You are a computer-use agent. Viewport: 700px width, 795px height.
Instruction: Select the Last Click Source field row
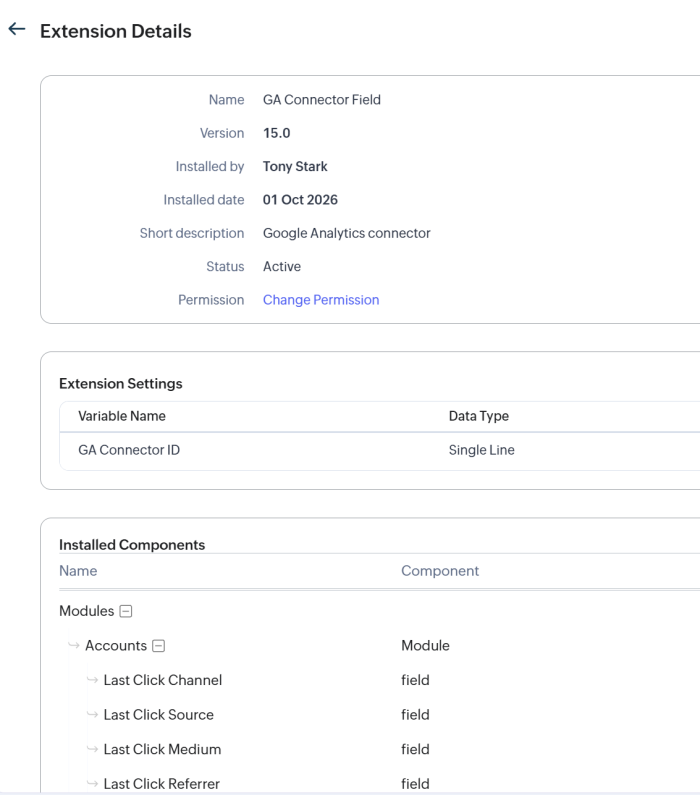pyautogui.click(x=380, y=714)
